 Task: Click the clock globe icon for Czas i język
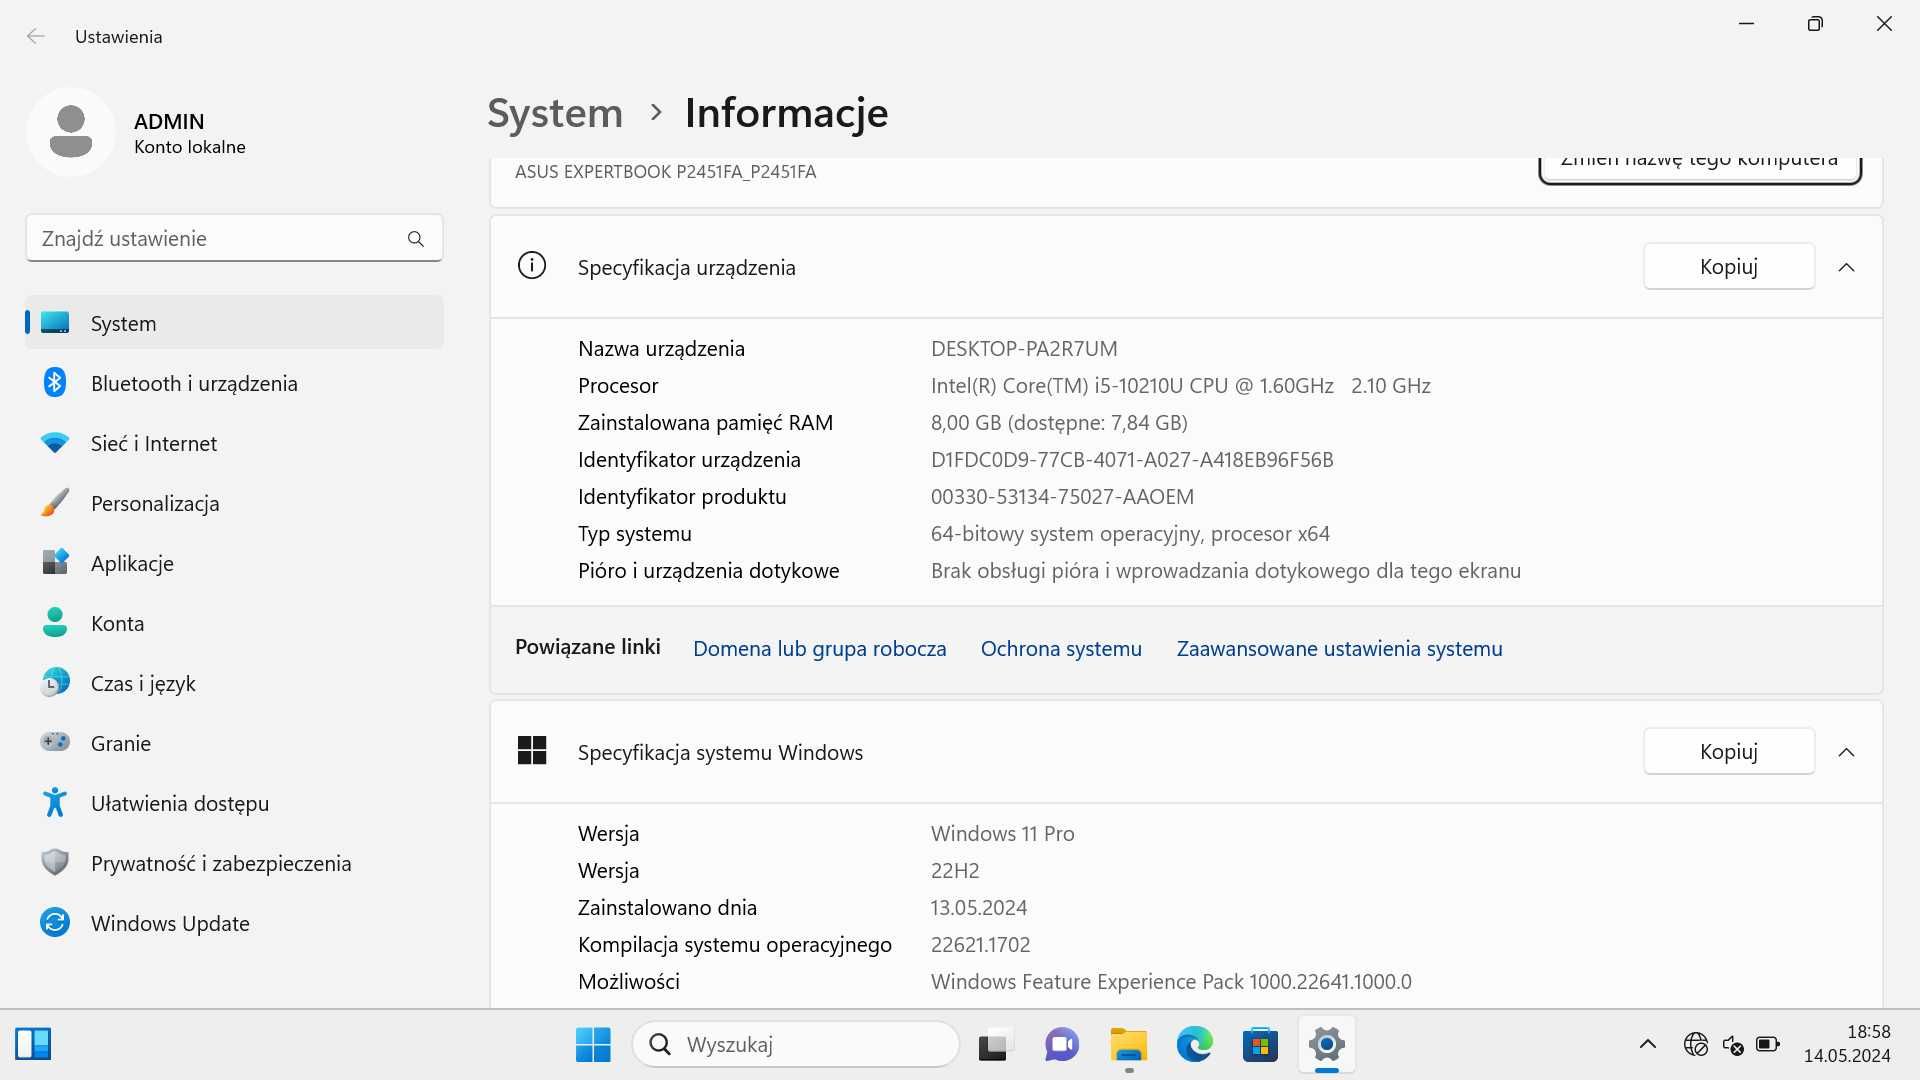coord(55,683)
